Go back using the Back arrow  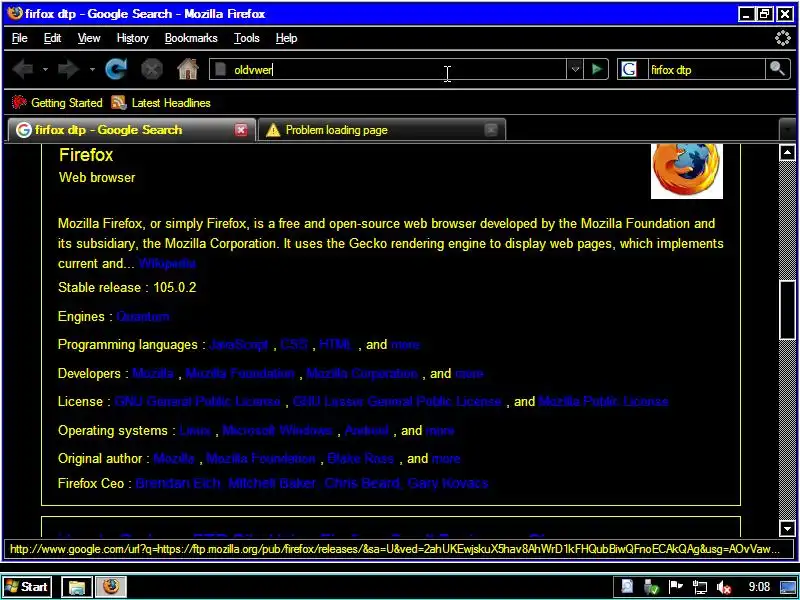[22, 69]
